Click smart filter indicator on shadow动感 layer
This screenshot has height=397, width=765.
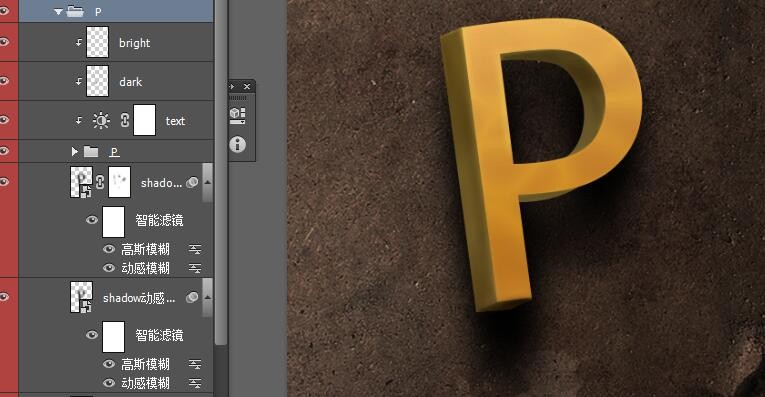(192, 297)
